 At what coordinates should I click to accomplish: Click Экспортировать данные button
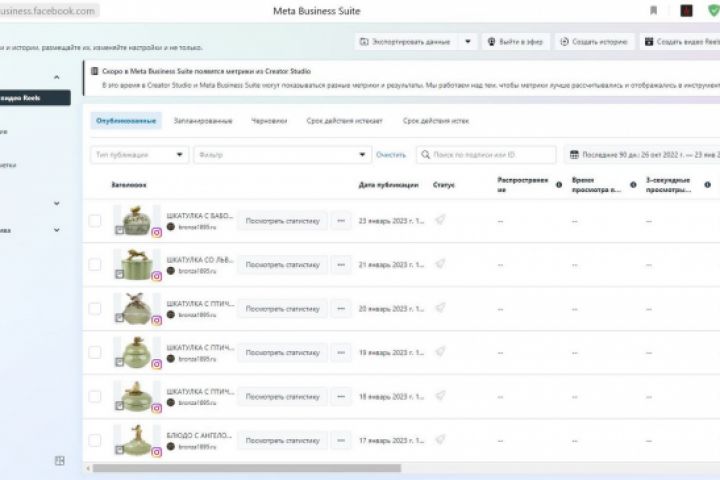(406, 42)
